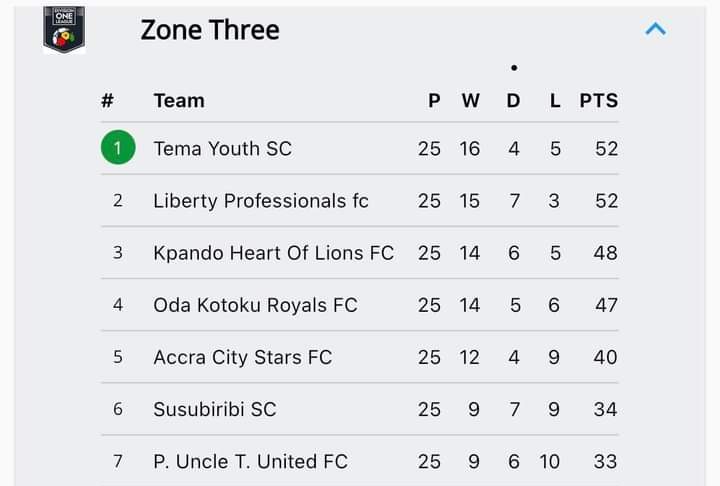Select Susubiribi SC team name

click(215, 409)
